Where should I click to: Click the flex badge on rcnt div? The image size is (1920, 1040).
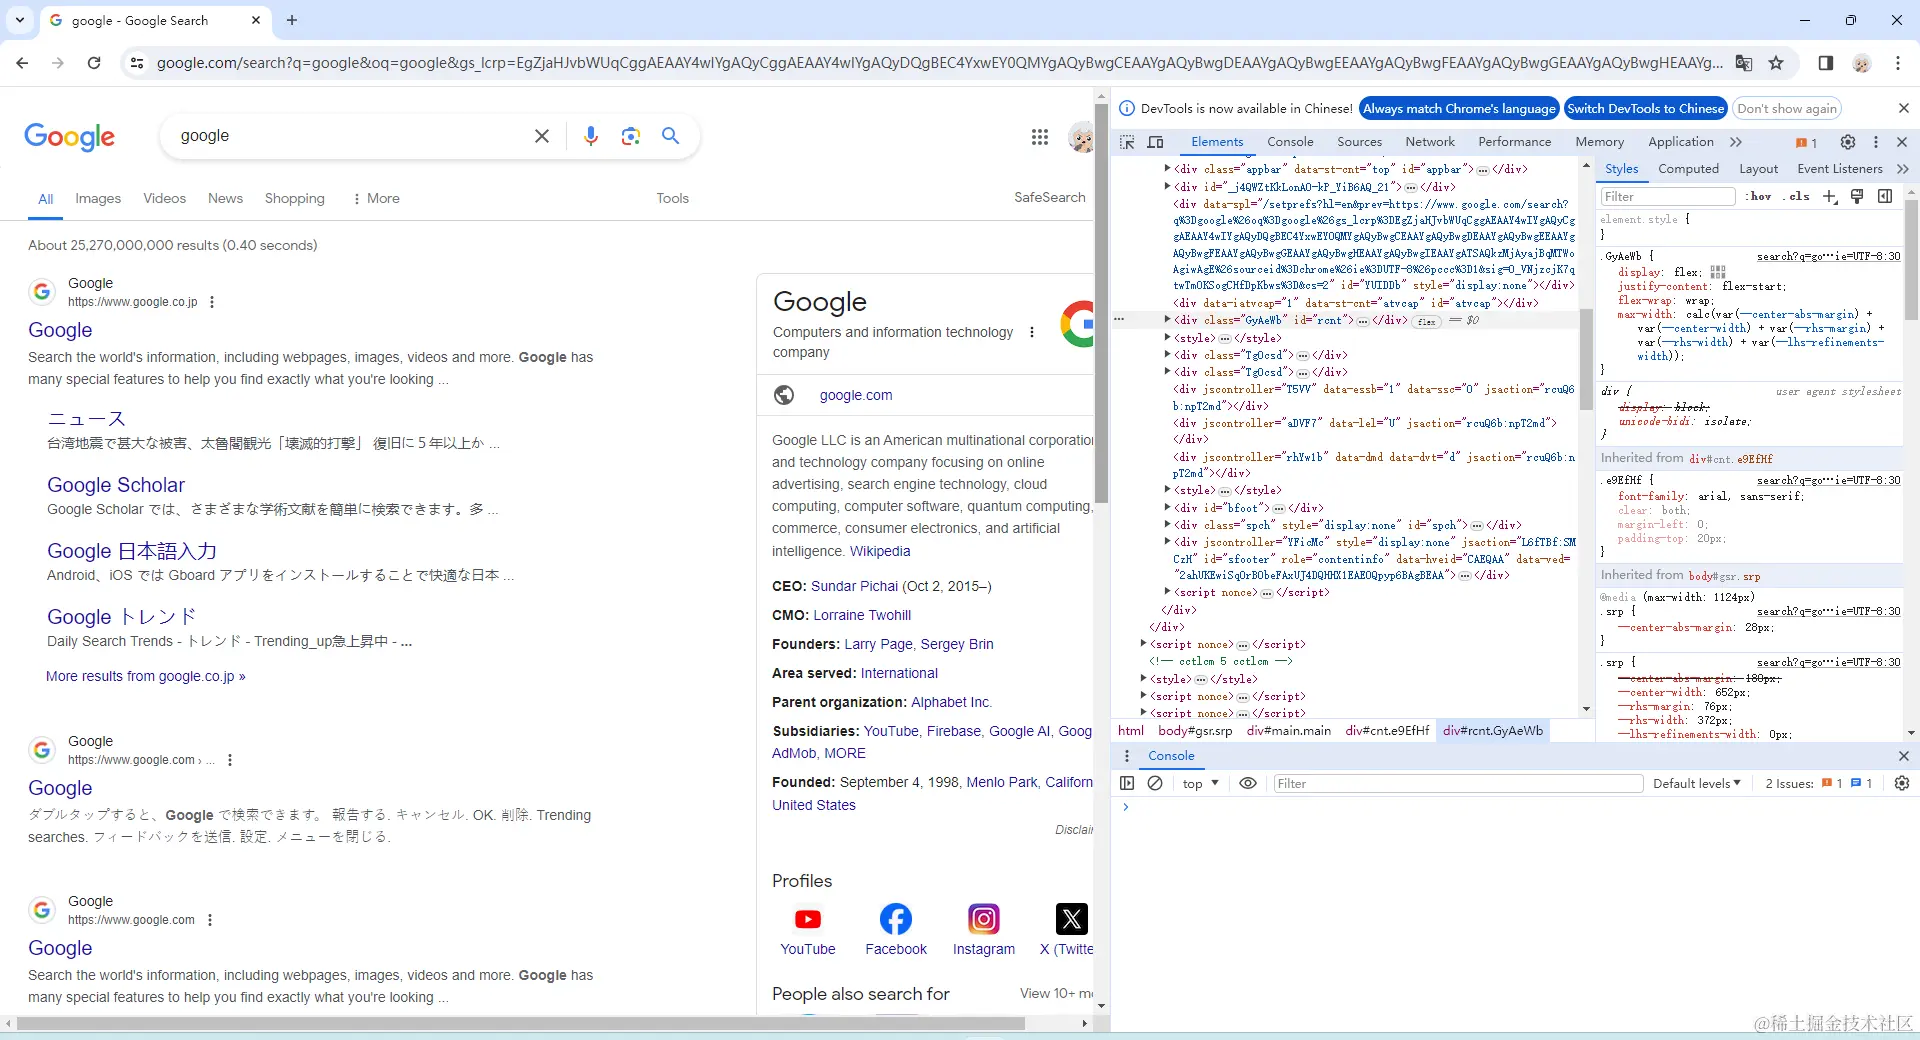(x=1427, y=321)
